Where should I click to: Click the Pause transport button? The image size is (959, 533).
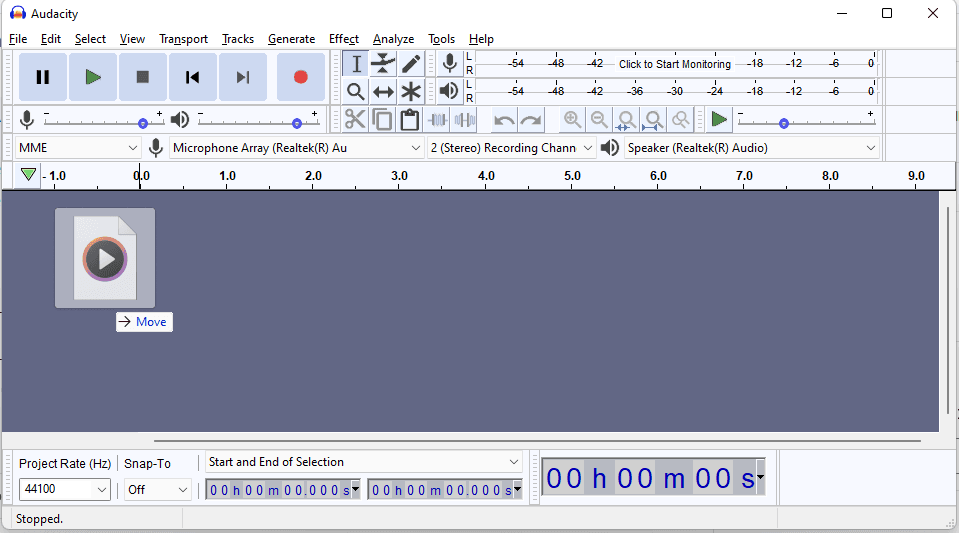tap(43, 77)
